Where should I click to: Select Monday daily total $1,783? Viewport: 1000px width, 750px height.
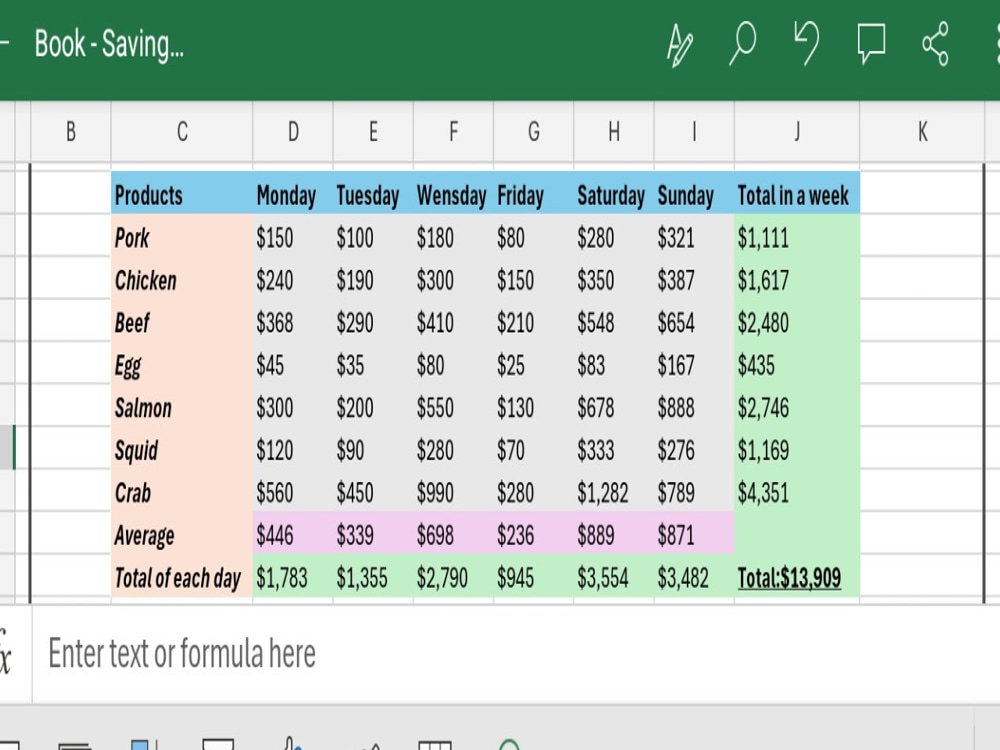[x=293, y=577]
